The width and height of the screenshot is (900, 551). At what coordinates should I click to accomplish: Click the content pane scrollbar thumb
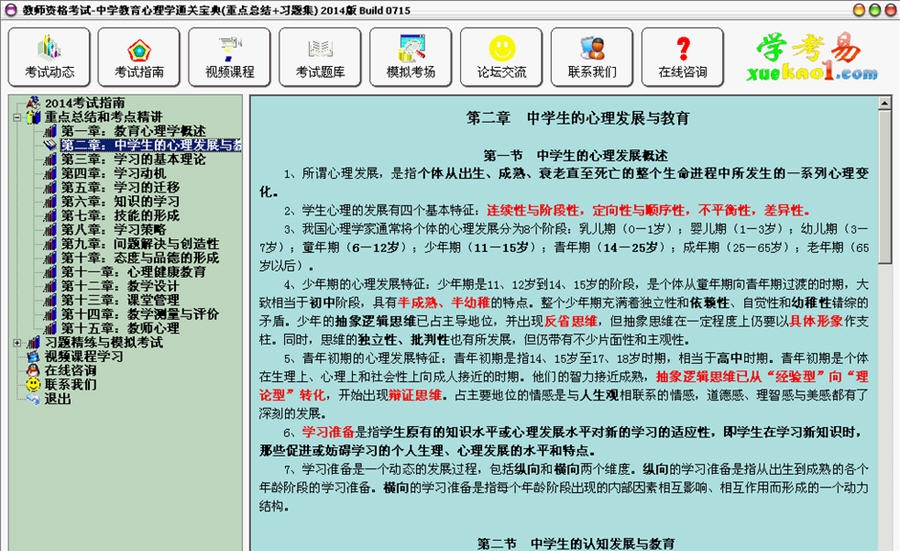[x=885, y=187]
